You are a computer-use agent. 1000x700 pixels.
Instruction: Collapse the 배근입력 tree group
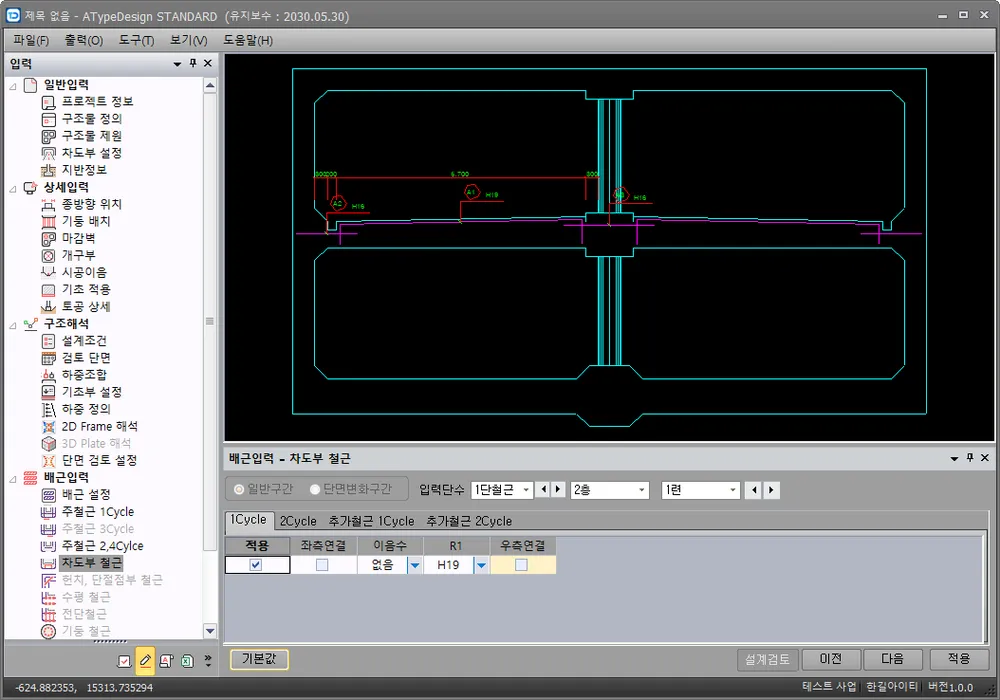13,479
